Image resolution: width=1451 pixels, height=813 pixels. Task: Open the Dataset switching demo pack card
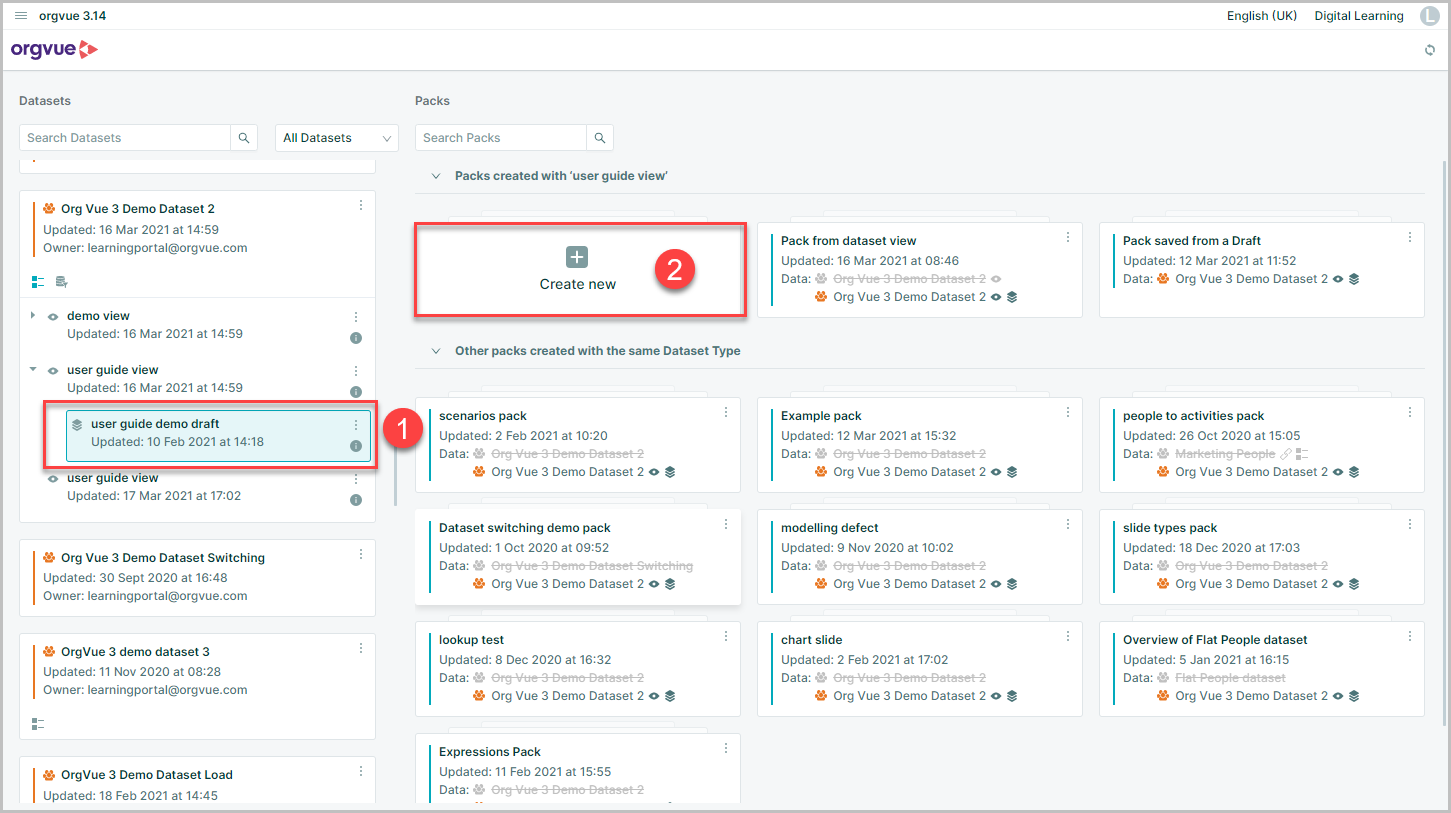[x=578, y=557]
